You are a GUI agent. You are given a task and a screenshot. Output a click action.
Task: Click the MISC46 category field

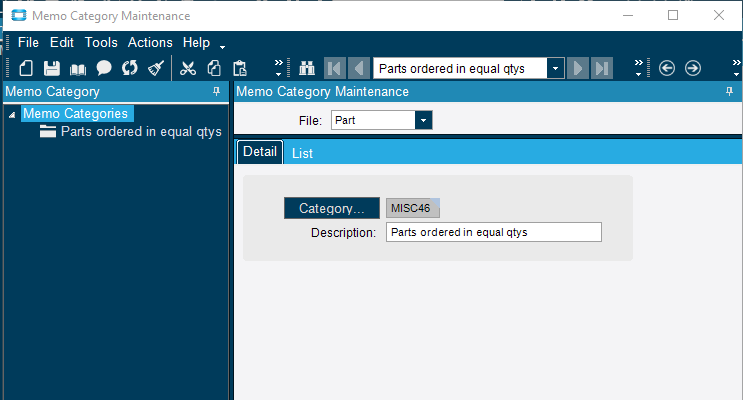(413, 208)
